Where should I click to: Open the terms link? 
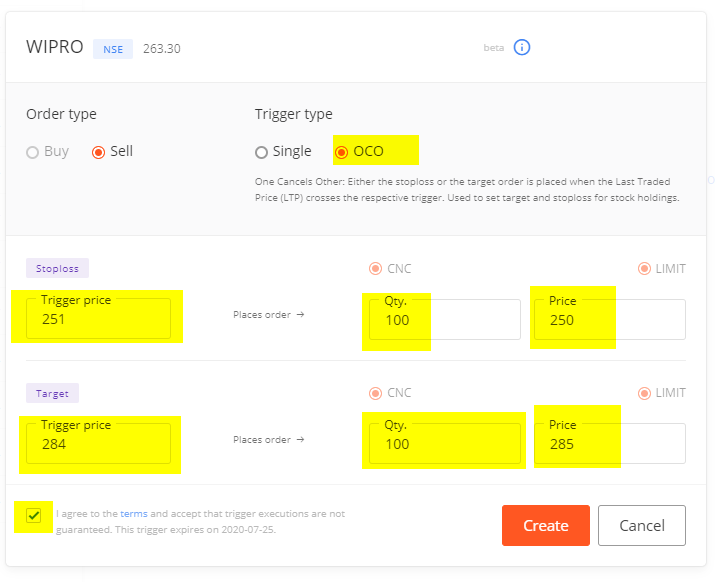pos(134,514)
